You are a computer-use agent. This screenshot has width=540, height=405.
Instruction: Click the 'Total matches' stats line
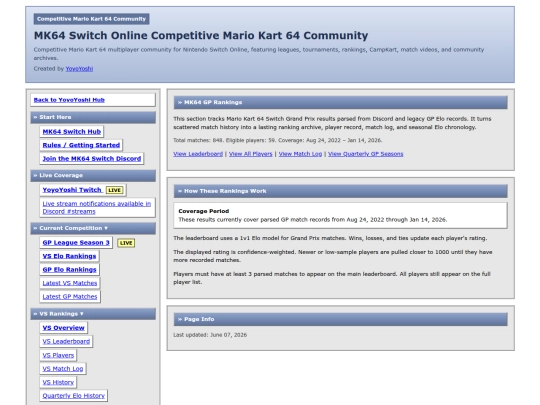[x=278, y=141]
